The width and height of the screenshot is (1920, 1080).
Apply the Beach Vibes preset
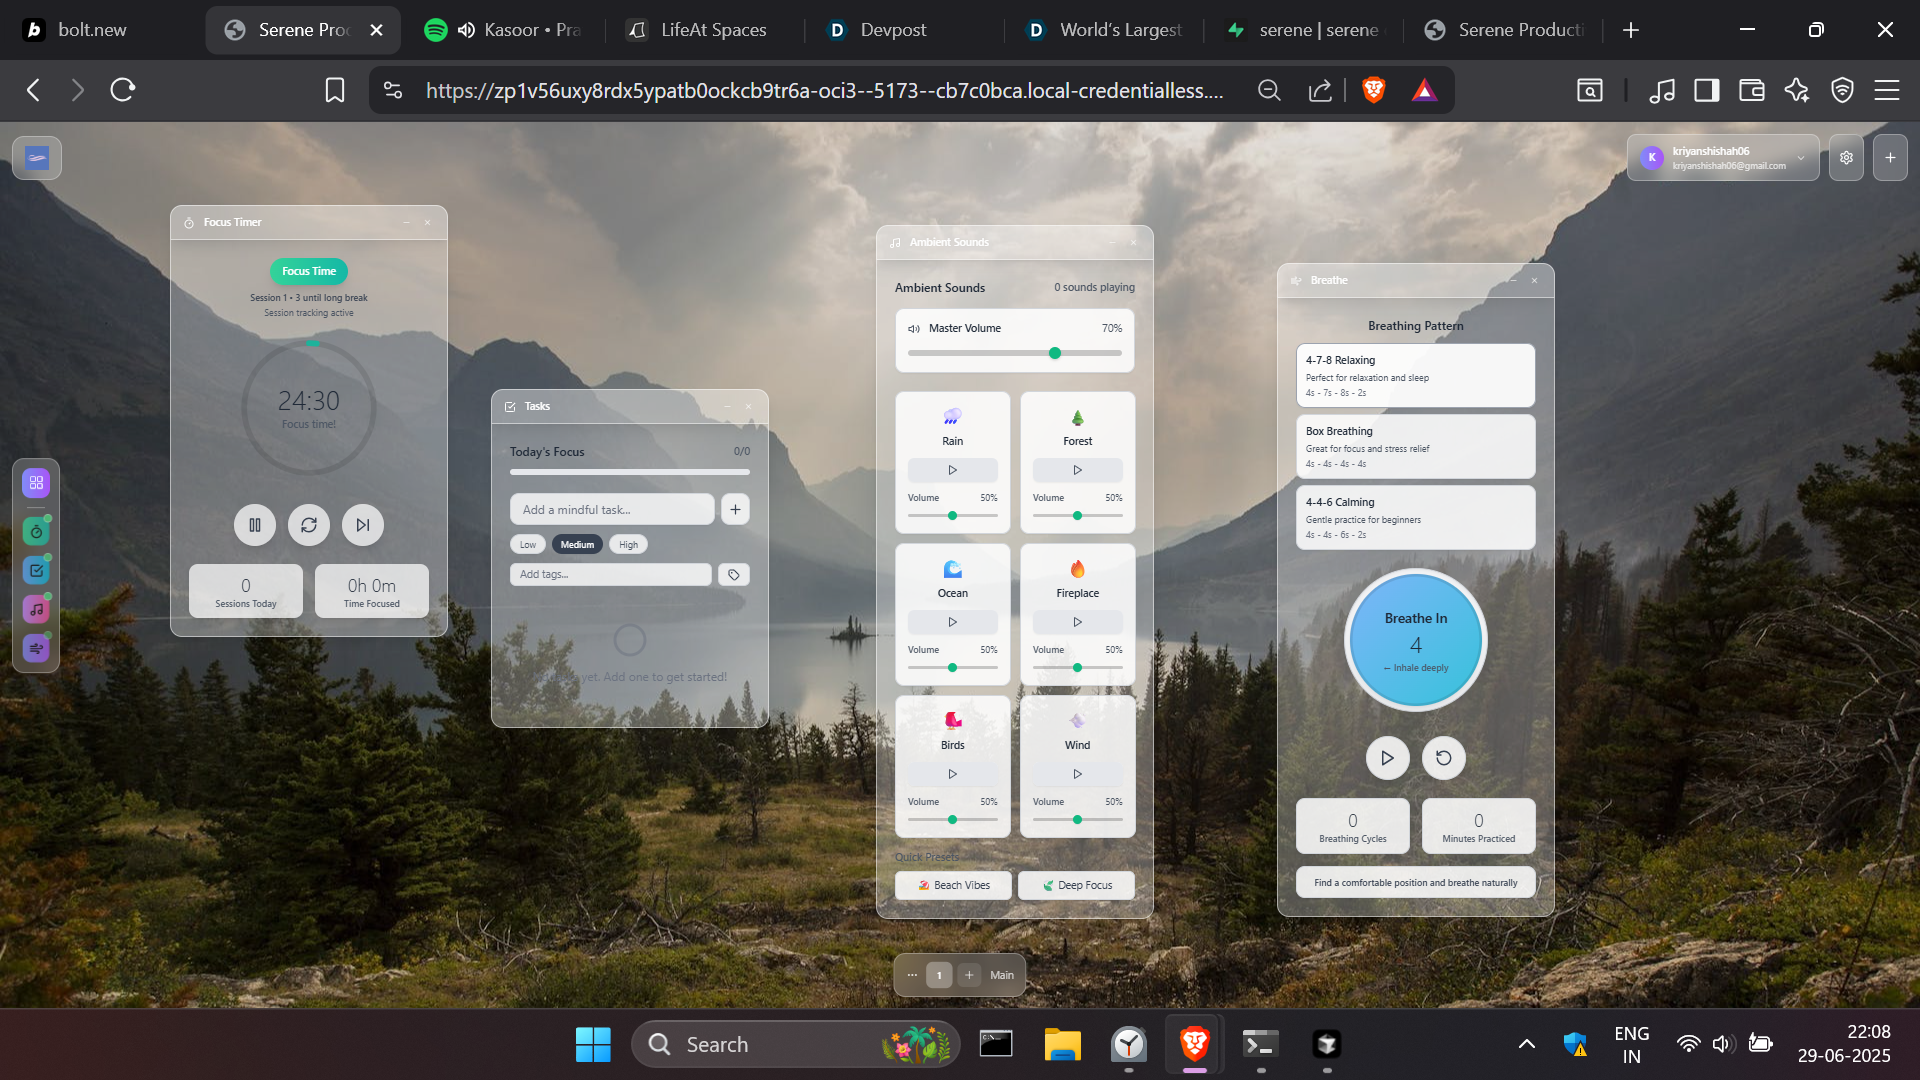click(x=953, y=885)
